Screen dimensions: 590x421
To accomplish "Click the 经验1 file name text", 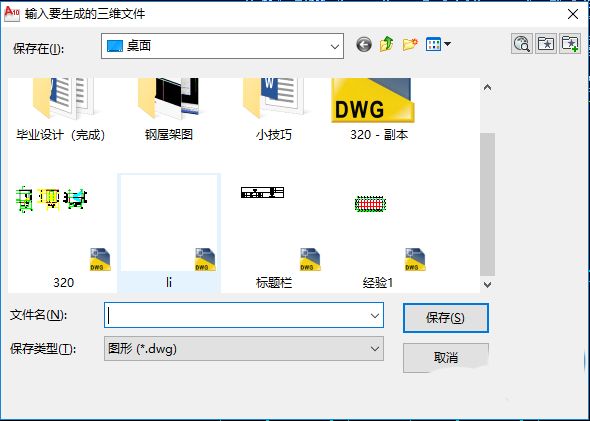I will pos(378,283).
